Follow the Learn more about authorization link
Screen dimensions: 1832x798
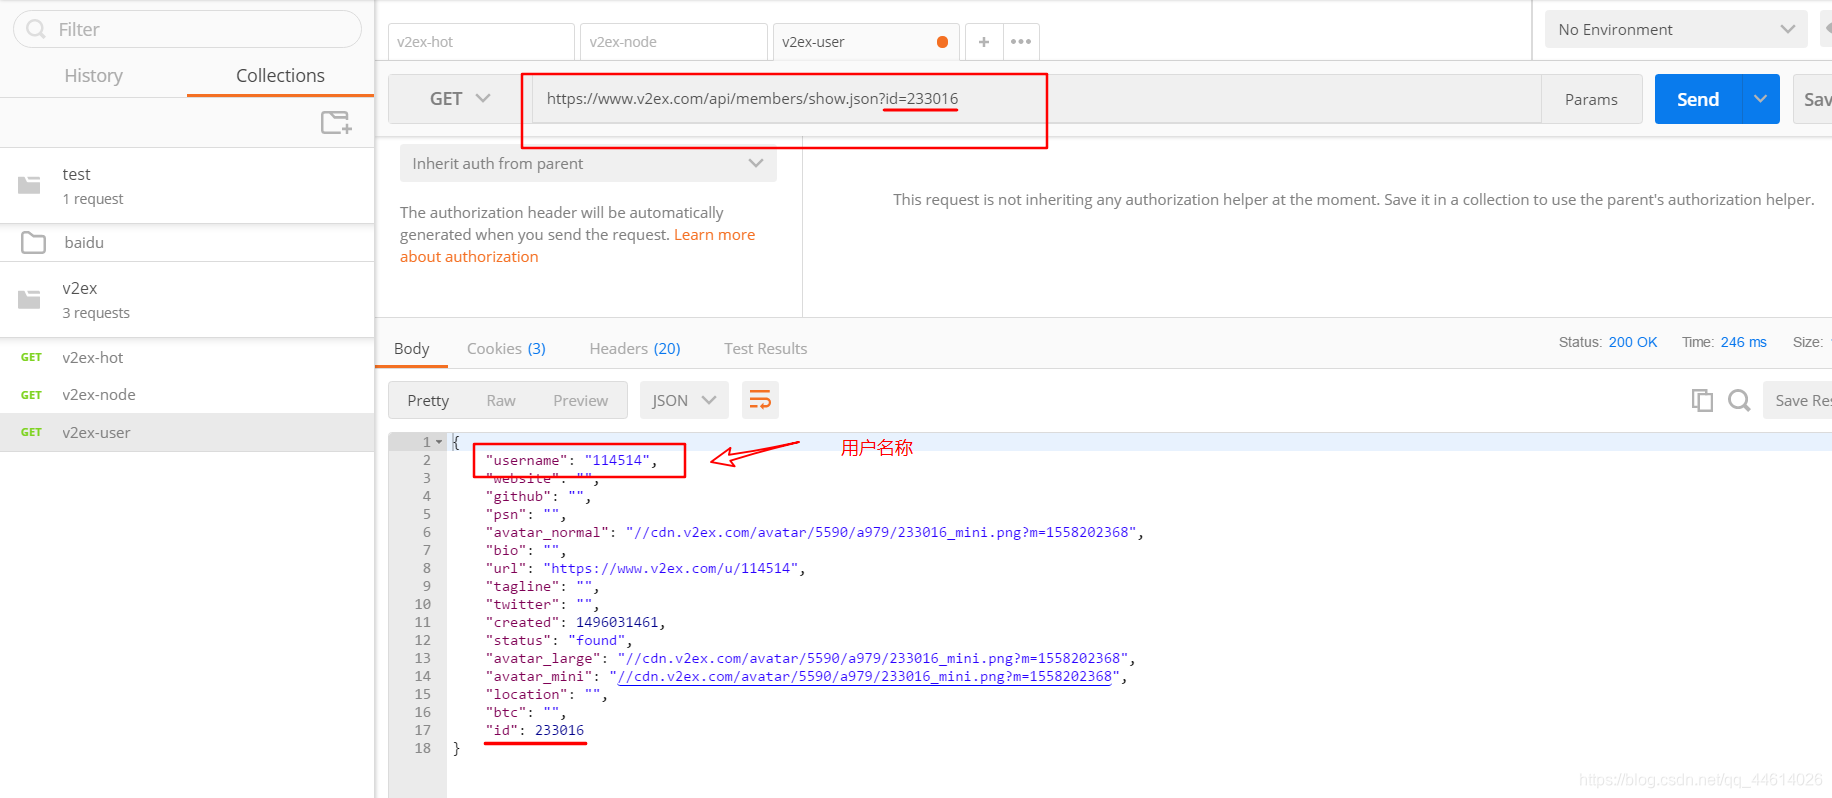(x=577, y=245)
